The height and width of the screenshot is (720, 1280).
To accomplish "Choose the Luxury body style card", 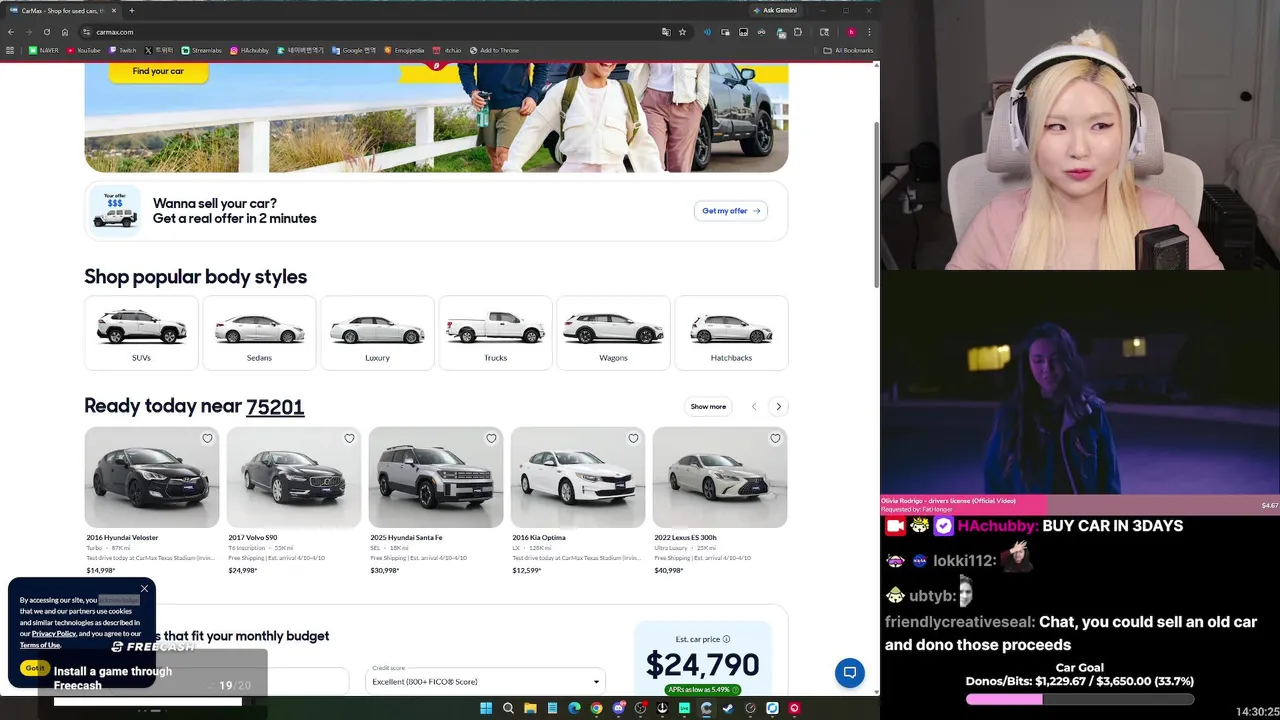I will (x=377, y=333).
